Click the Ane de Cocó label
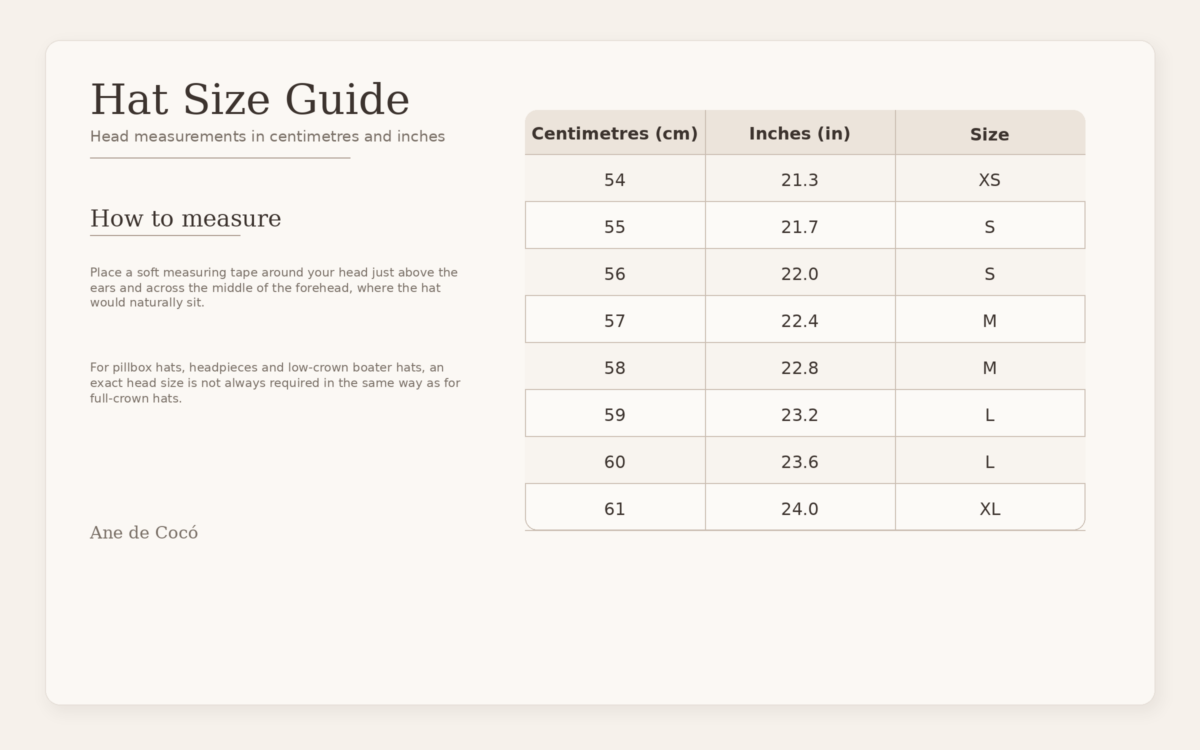 point(143,532)
